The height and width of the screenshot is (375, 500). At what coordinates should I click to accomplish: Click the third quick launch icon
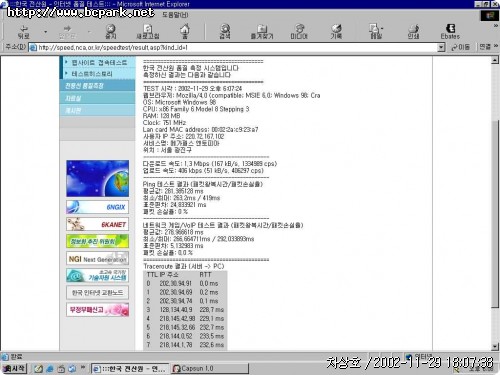[x=61, y=369]
